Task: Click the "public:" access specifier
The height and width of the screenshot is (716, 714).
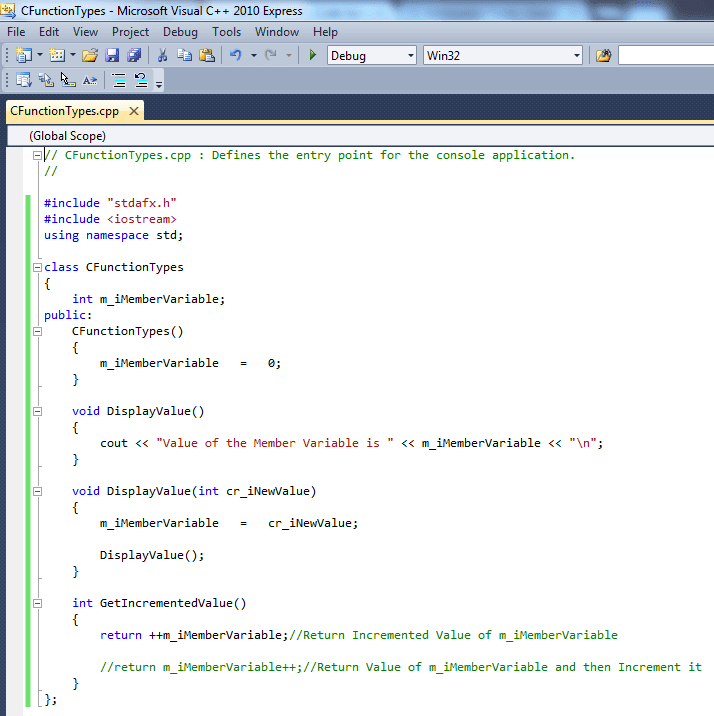Action: coord(68,315)
